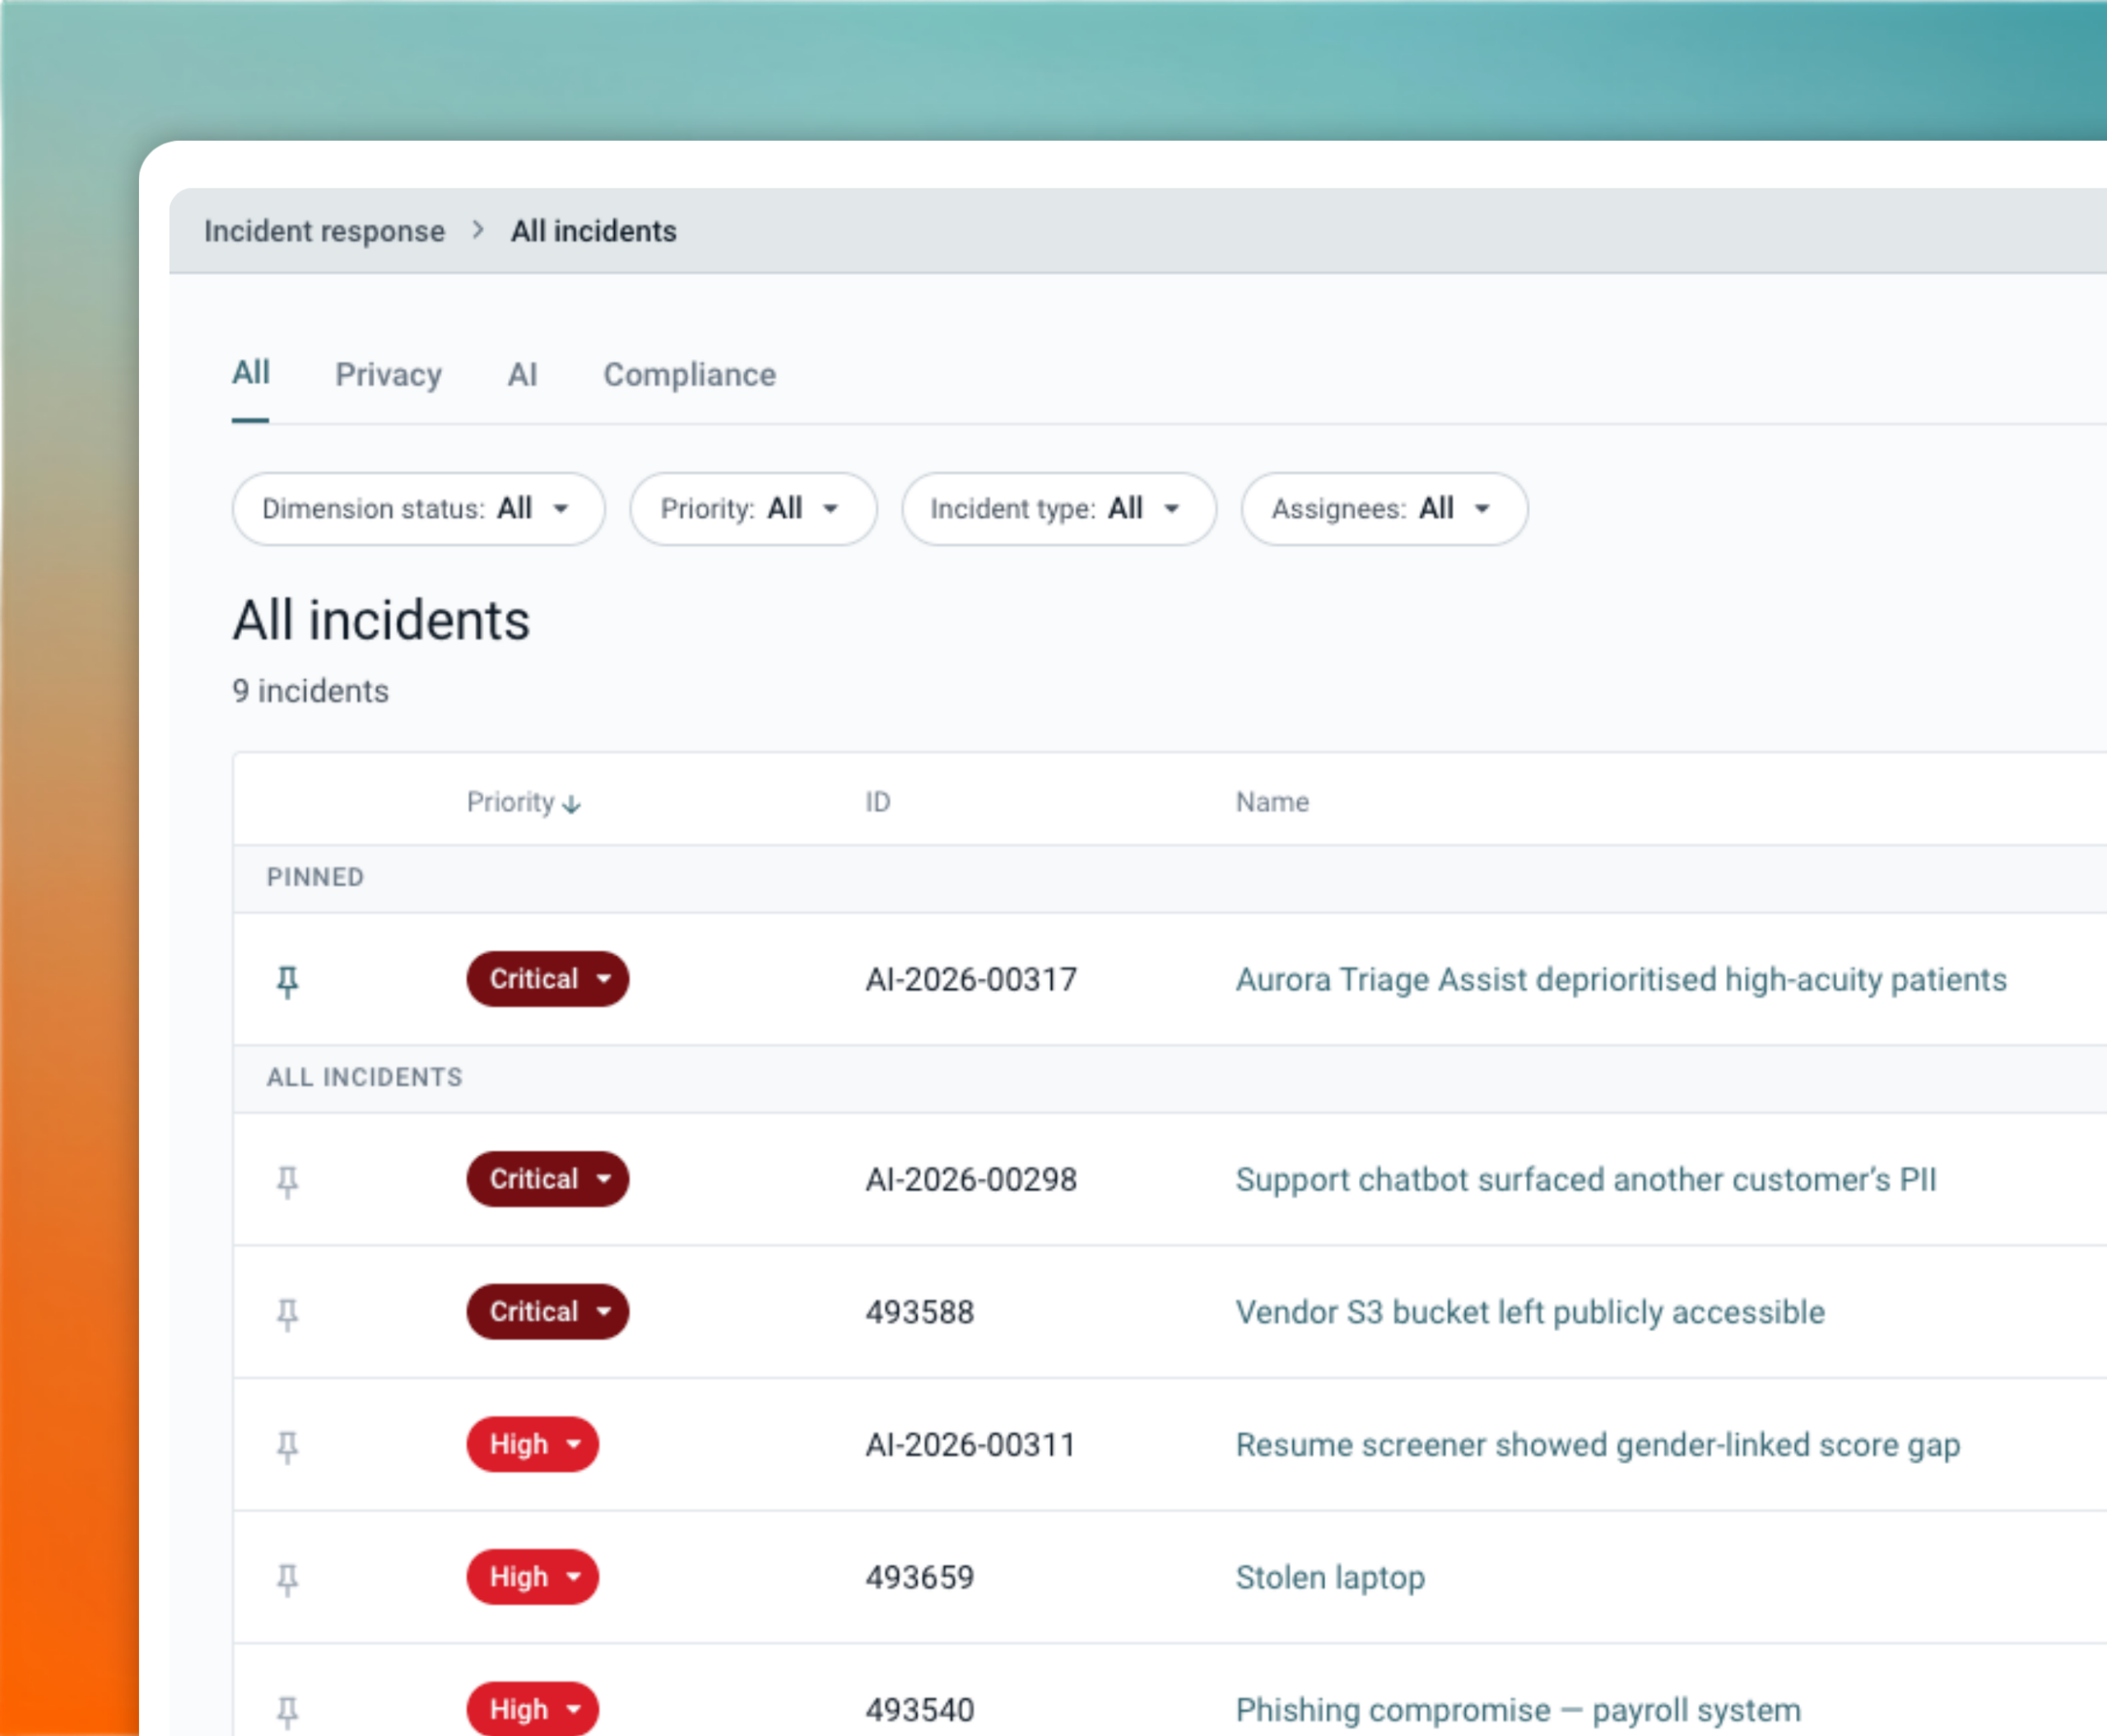Click the ID column header
The image size is (2107, 1736).
[x=878, y=802]
